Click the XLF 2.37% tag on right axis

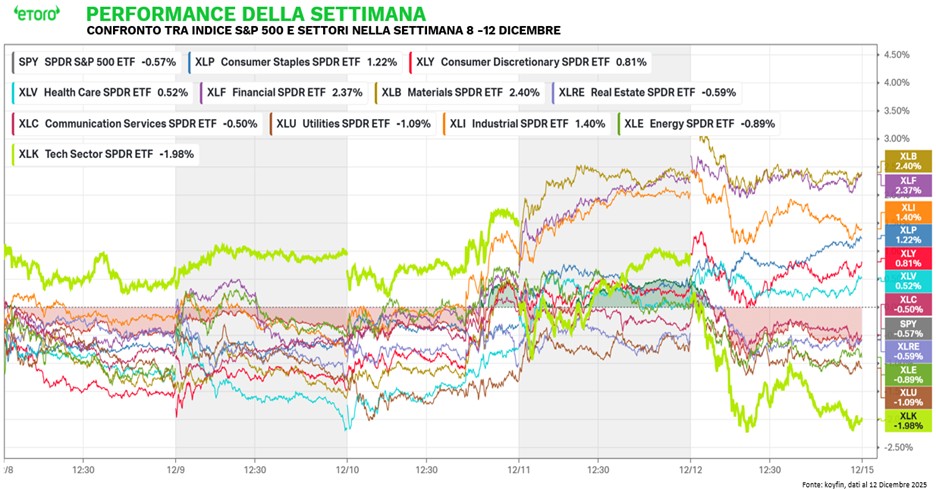coord(903,184)
